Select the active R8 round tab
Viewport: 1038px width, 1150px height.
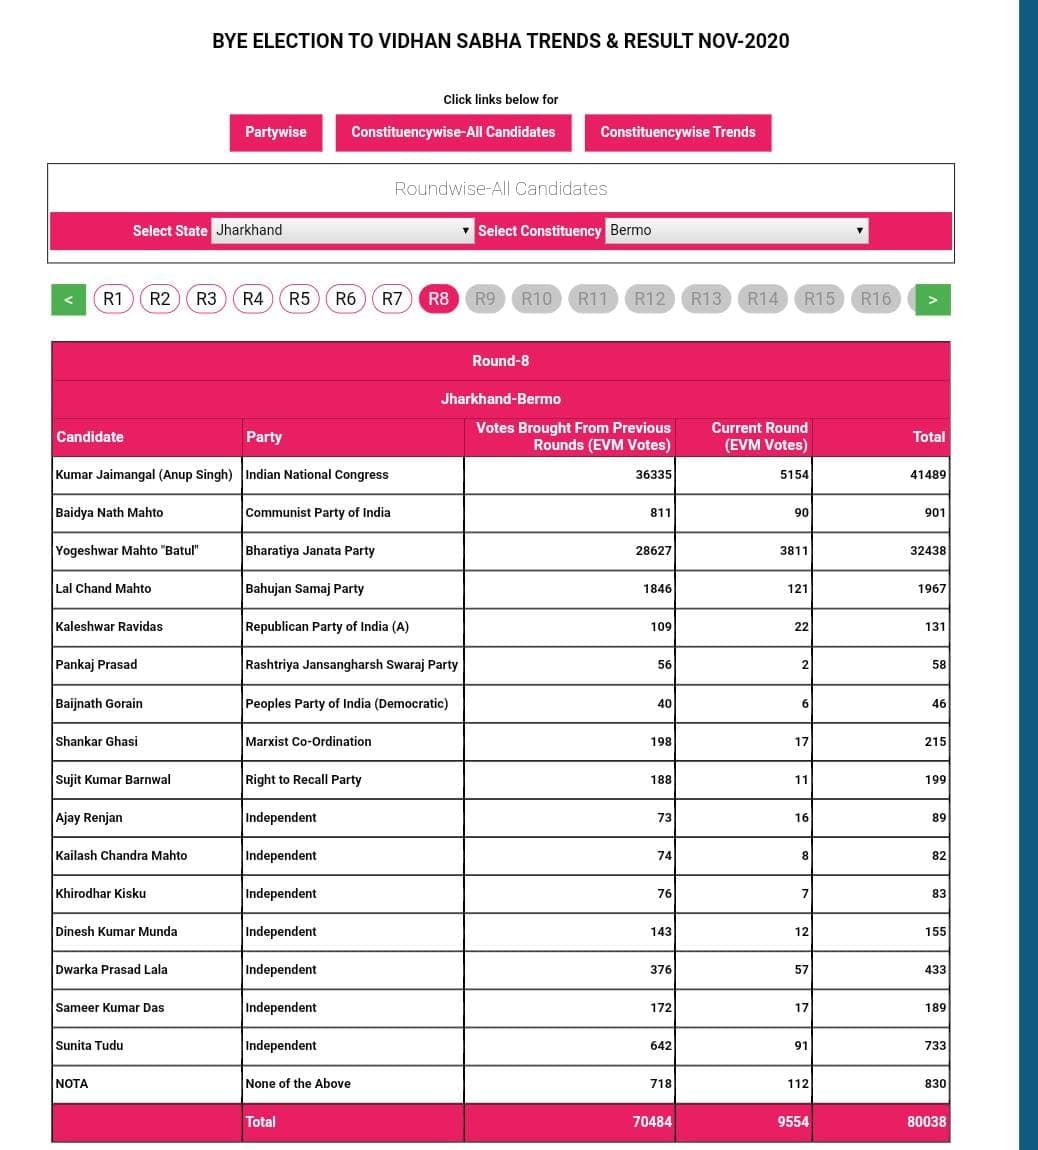(x=439, y=298)
